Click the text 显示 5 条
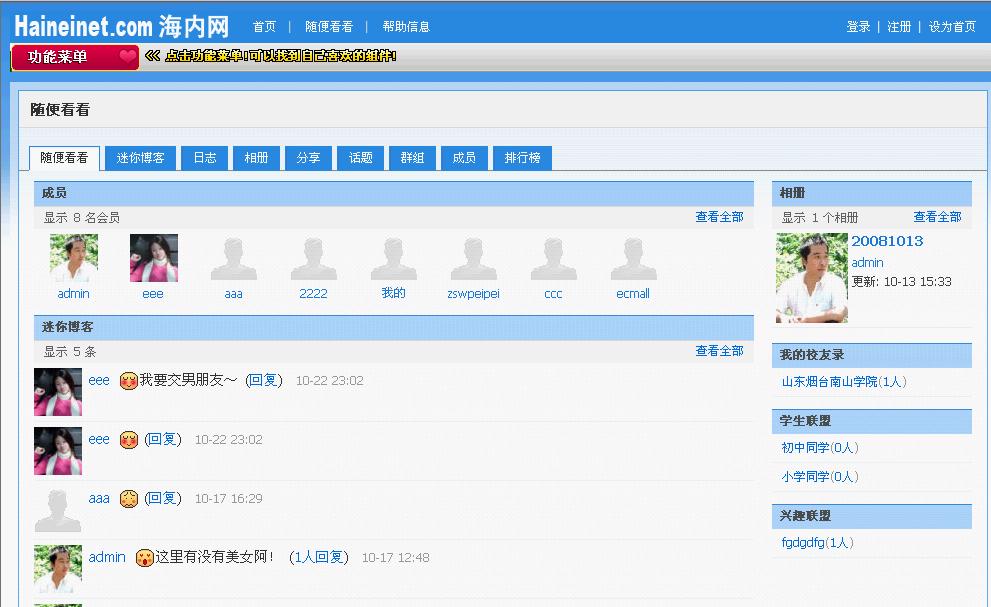Viewport: 991px width, 607px height. (x=70, y=352)
